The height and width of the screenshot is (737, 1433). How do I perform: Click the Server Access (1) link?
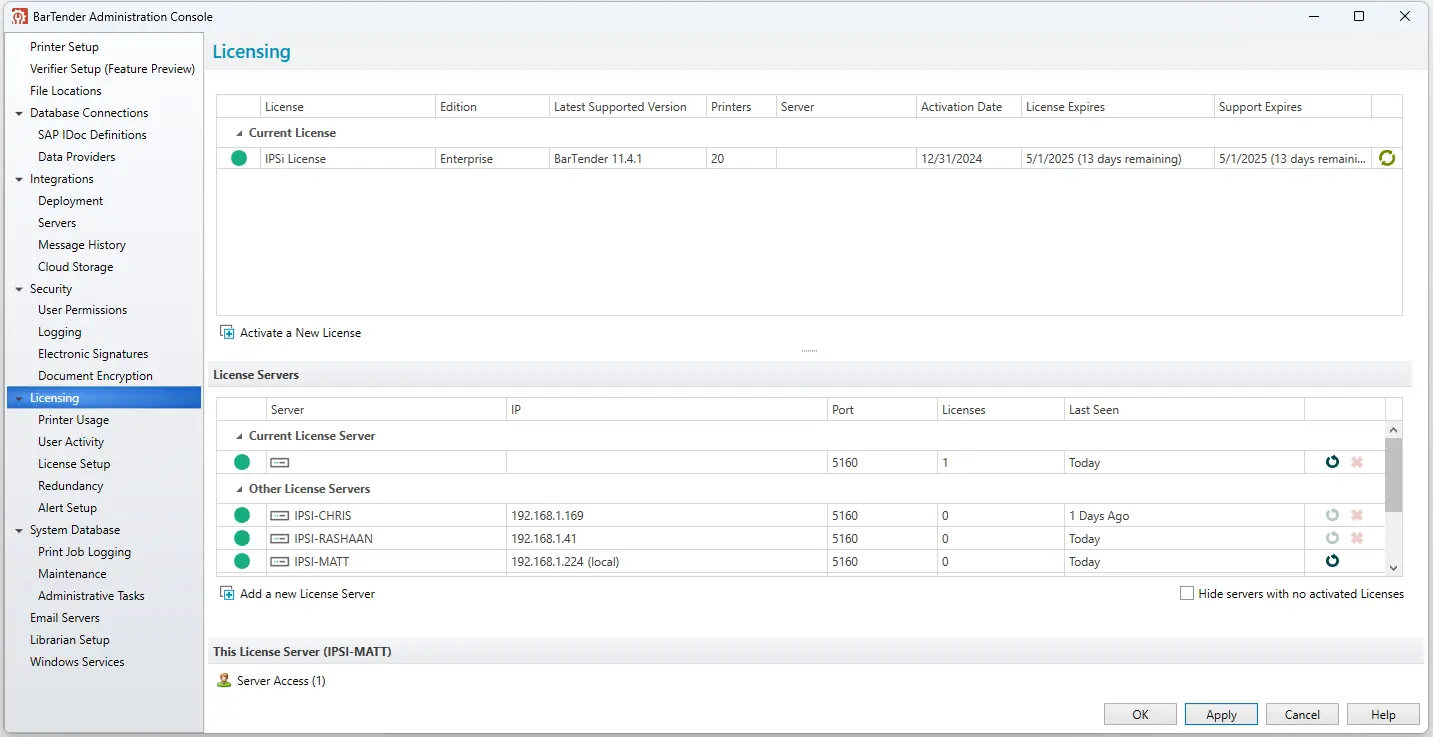281,681
